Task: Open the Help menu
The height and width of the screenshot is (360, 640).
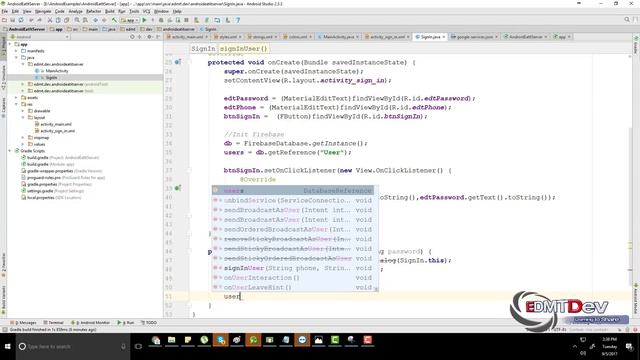Action: [177, 11]
